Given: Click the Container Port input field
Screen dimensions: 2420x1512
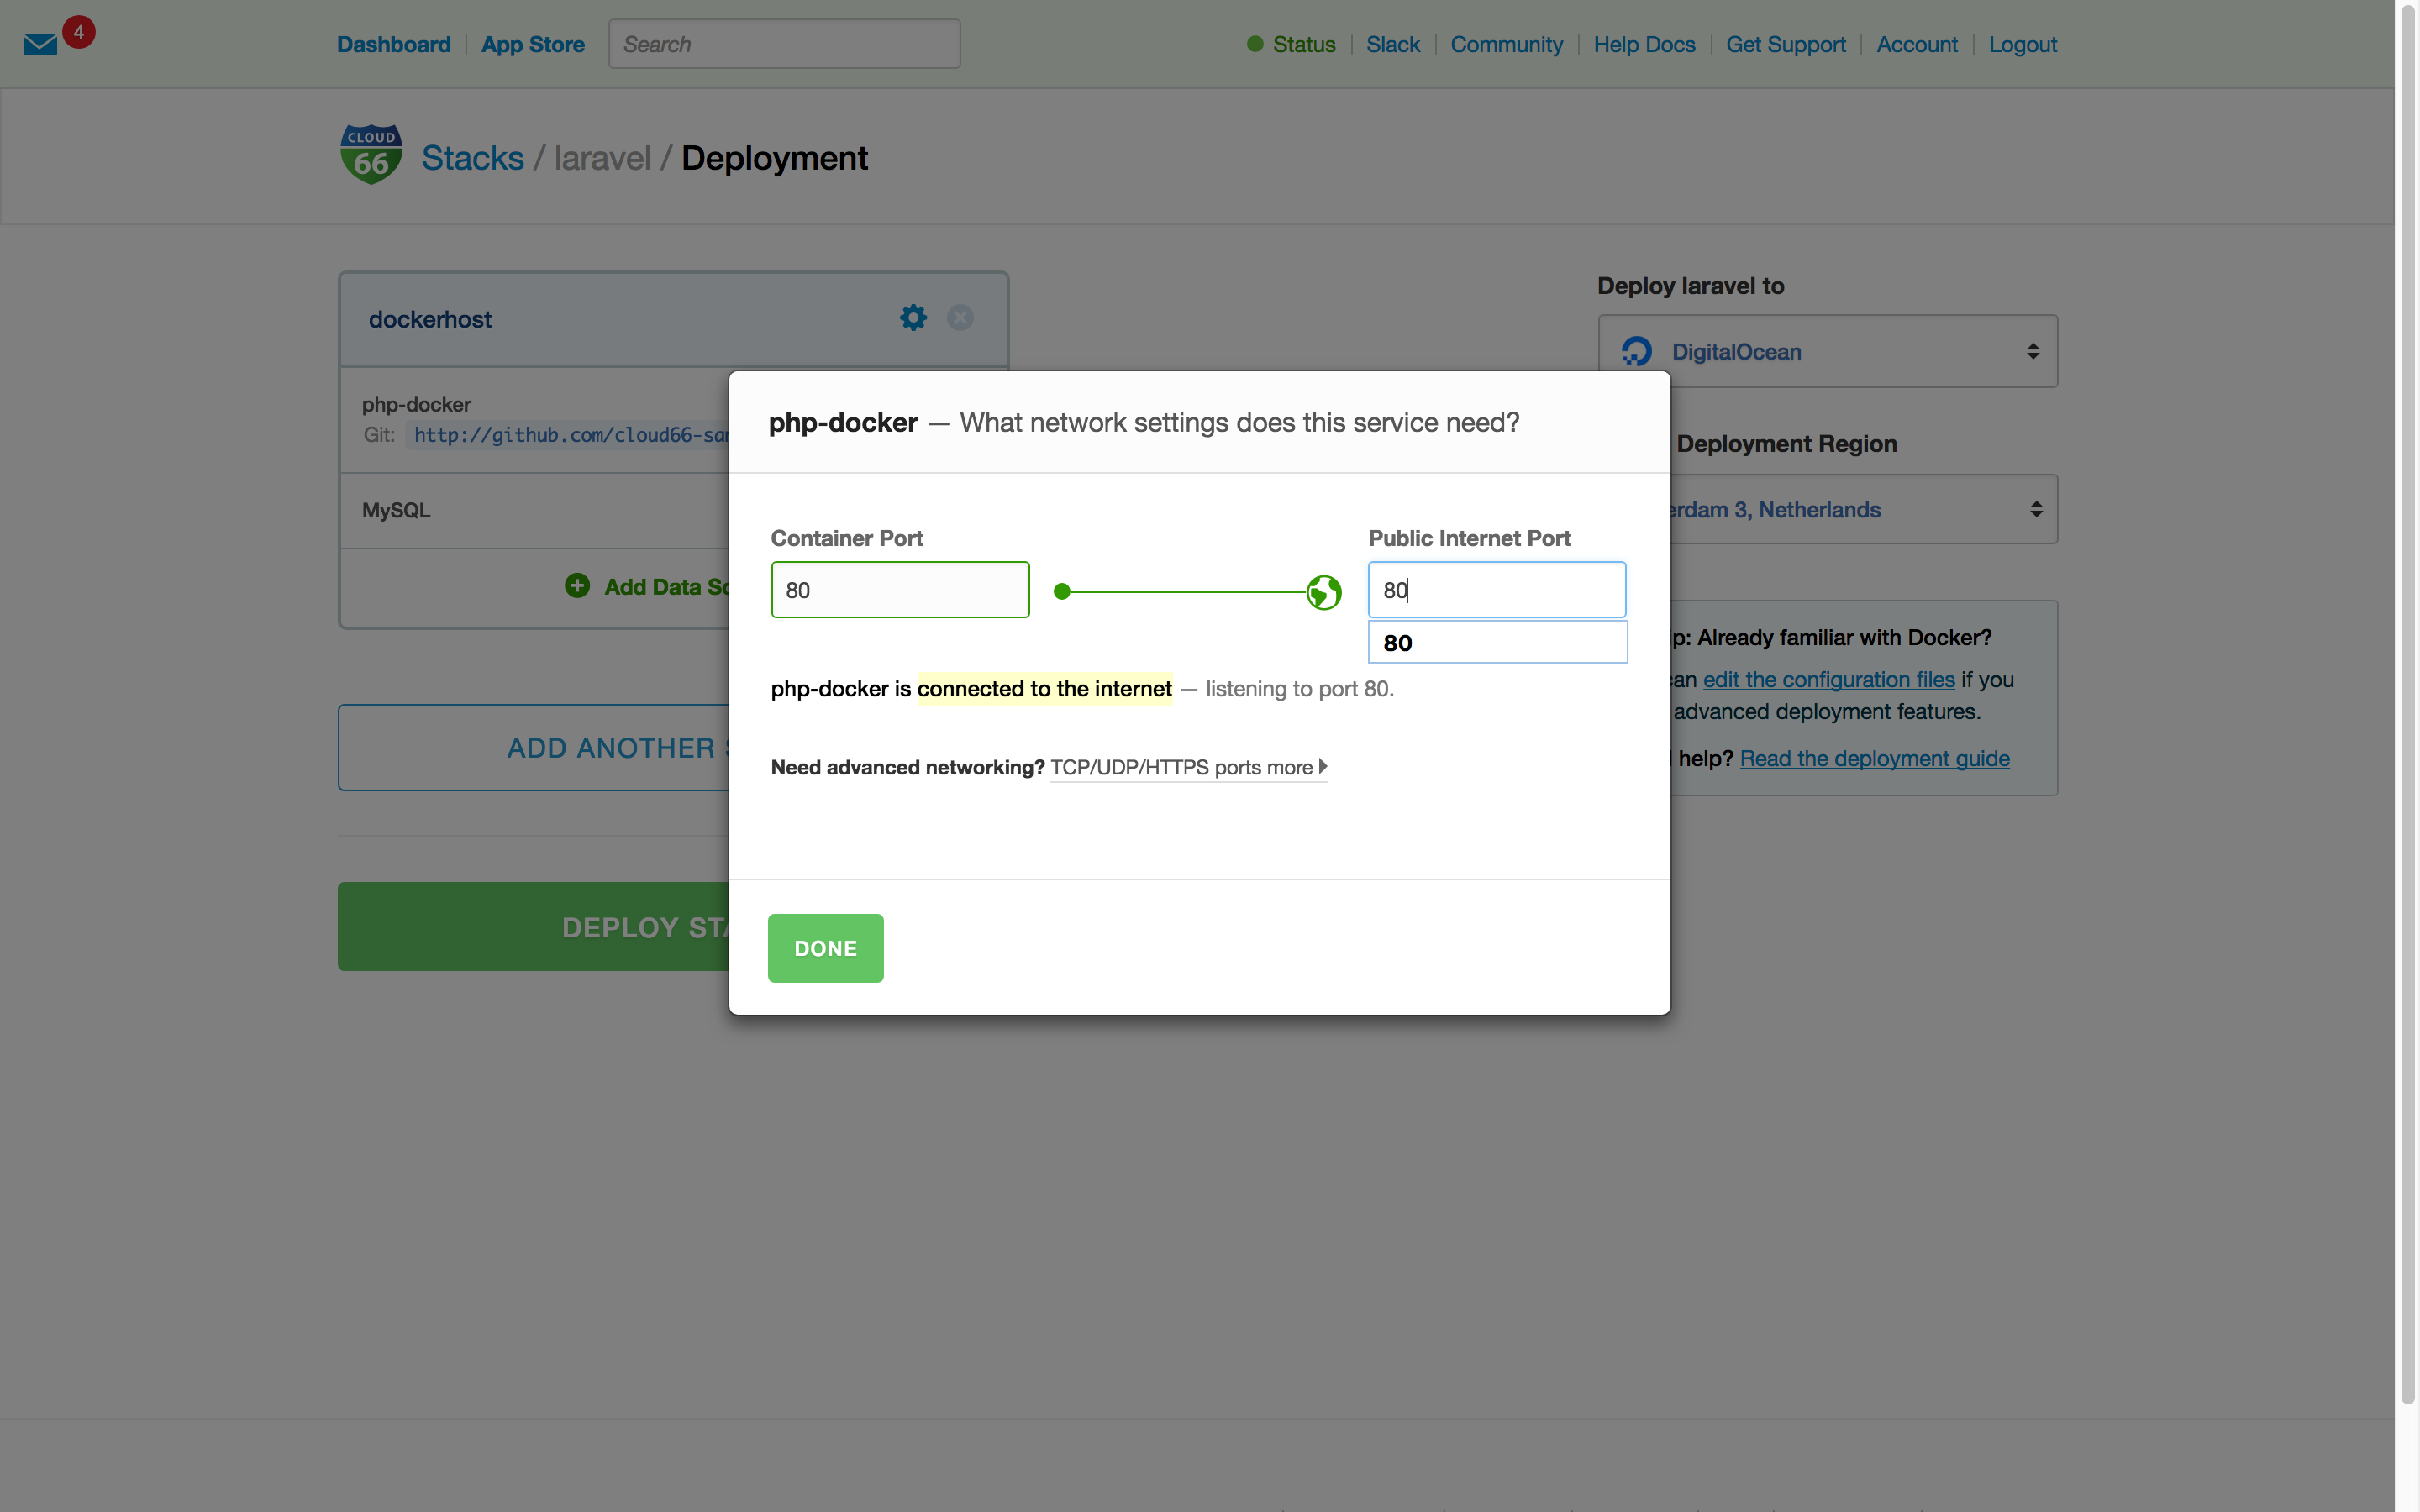Looking at the screenshot, I should click(899, 589).
